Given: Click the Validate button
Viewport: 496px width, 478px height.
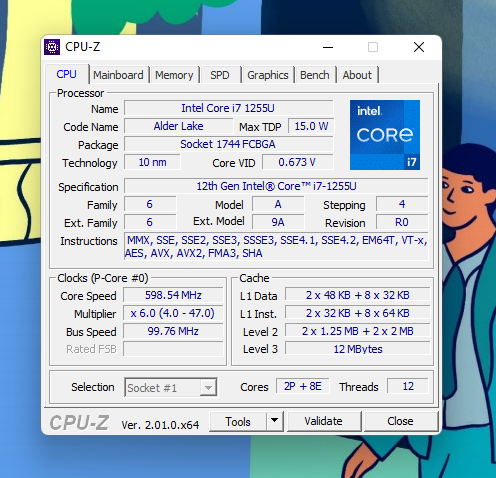Looking at the screenshot, I should (324, 421).
